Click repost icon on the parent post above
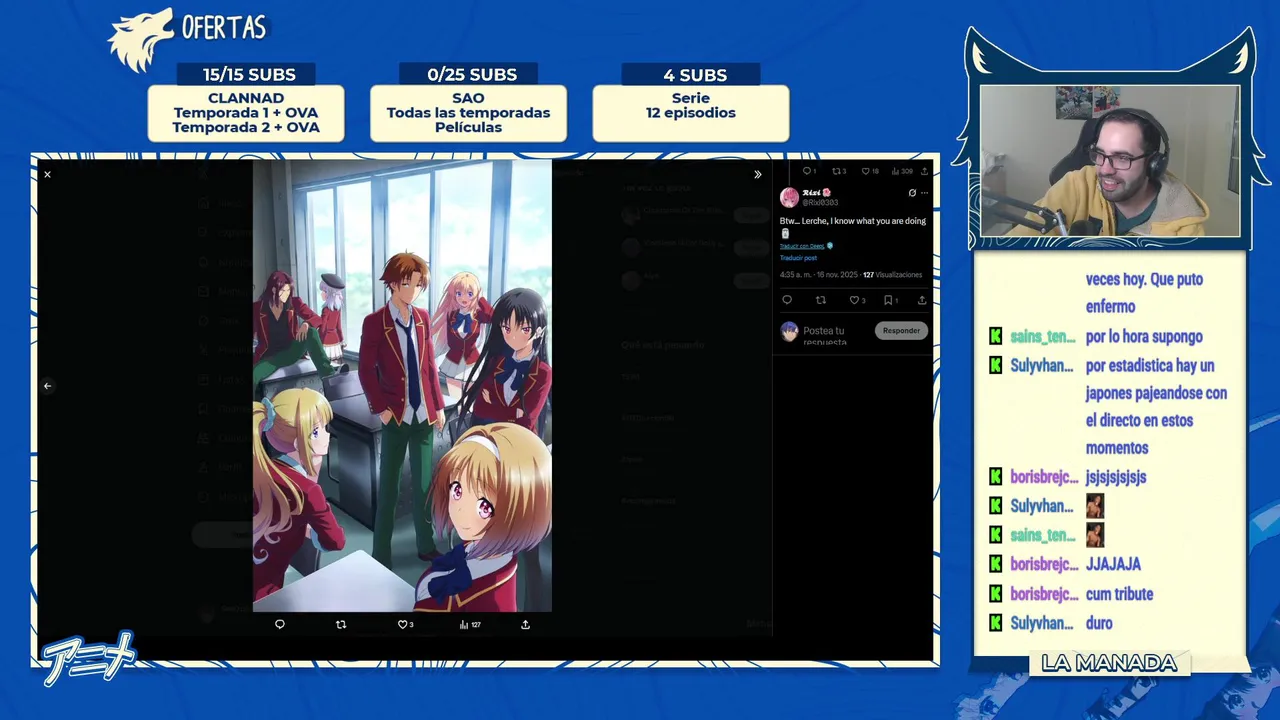 839,171
